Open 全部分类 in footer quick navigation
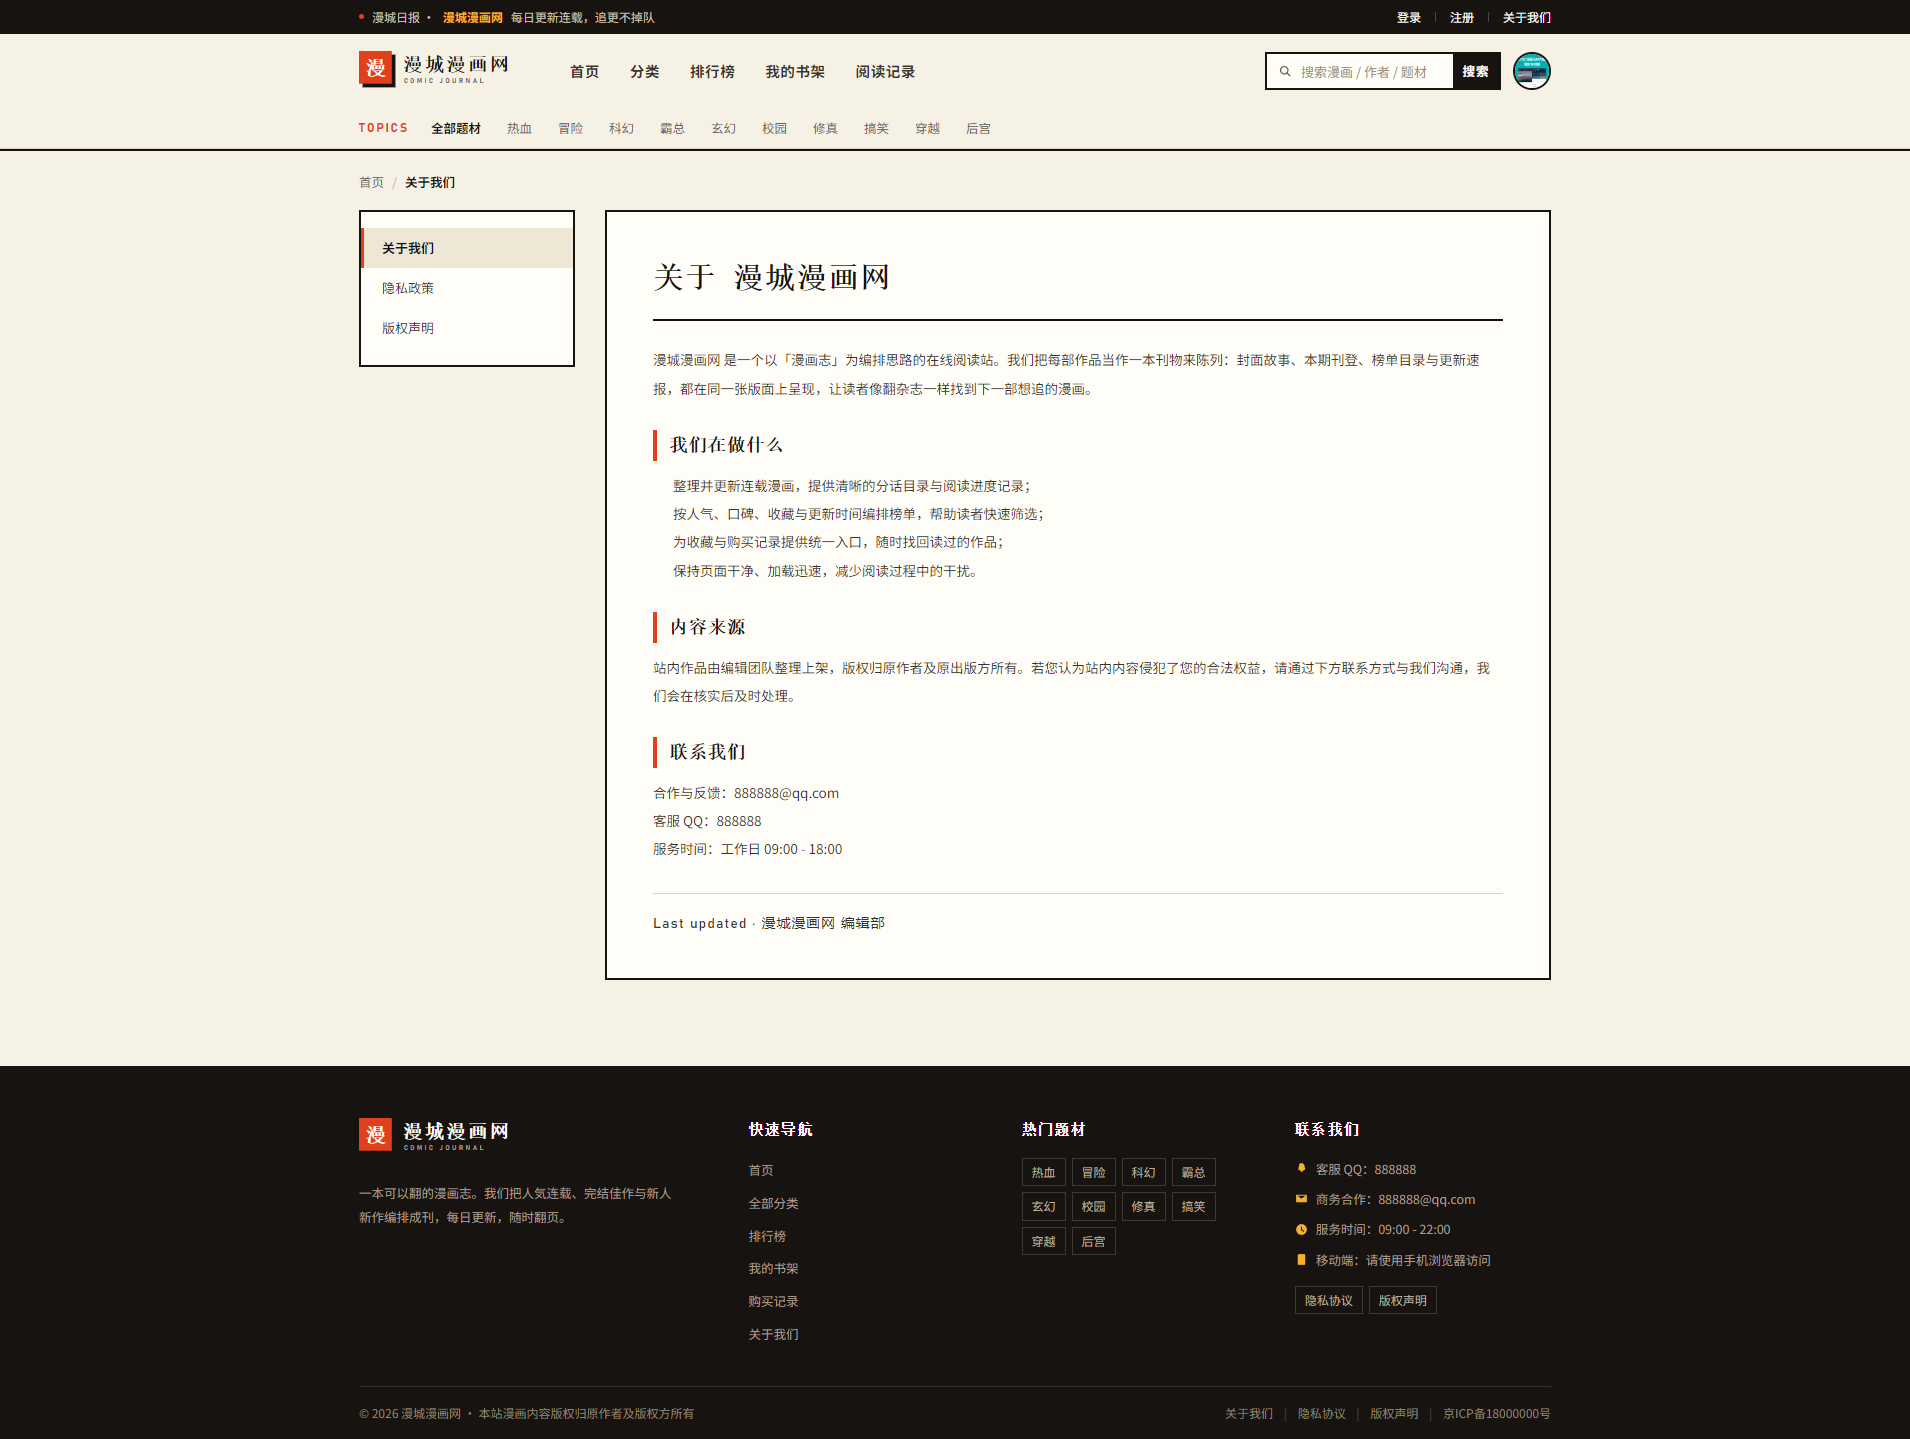The image size is (1910, 1439). pyautogui.click(x=773, y=1204)
